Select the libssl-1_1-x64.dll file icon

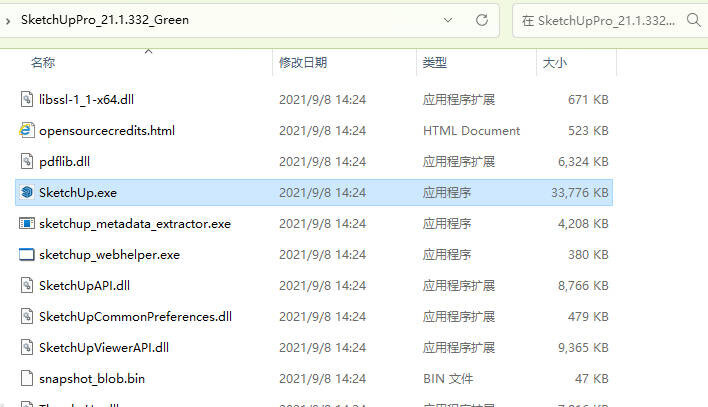(x=27, y=99)
